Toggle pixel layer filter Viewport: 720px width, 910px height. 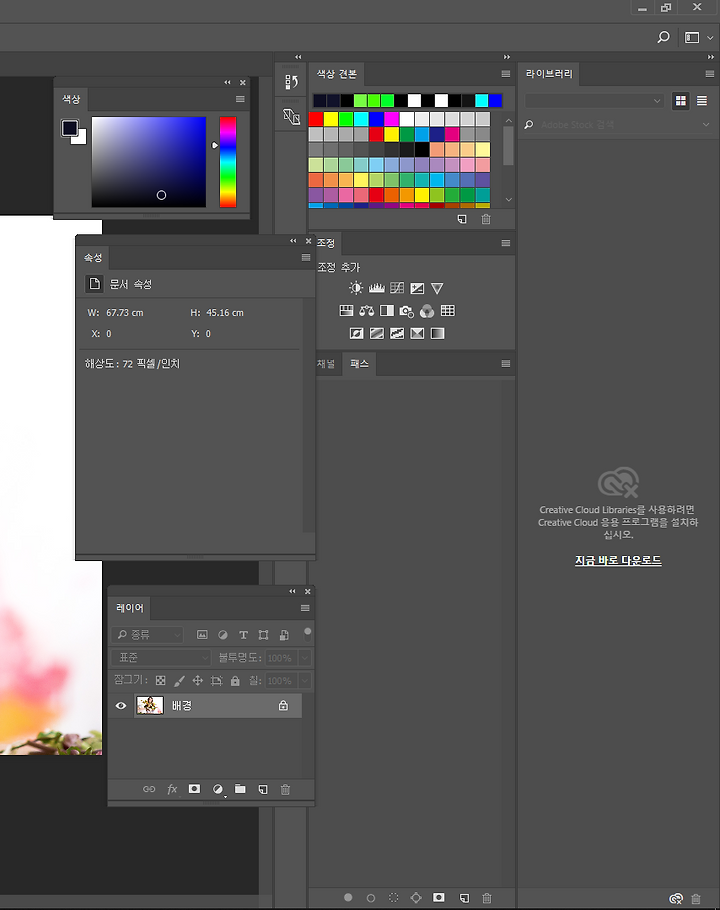click(202, 635)
